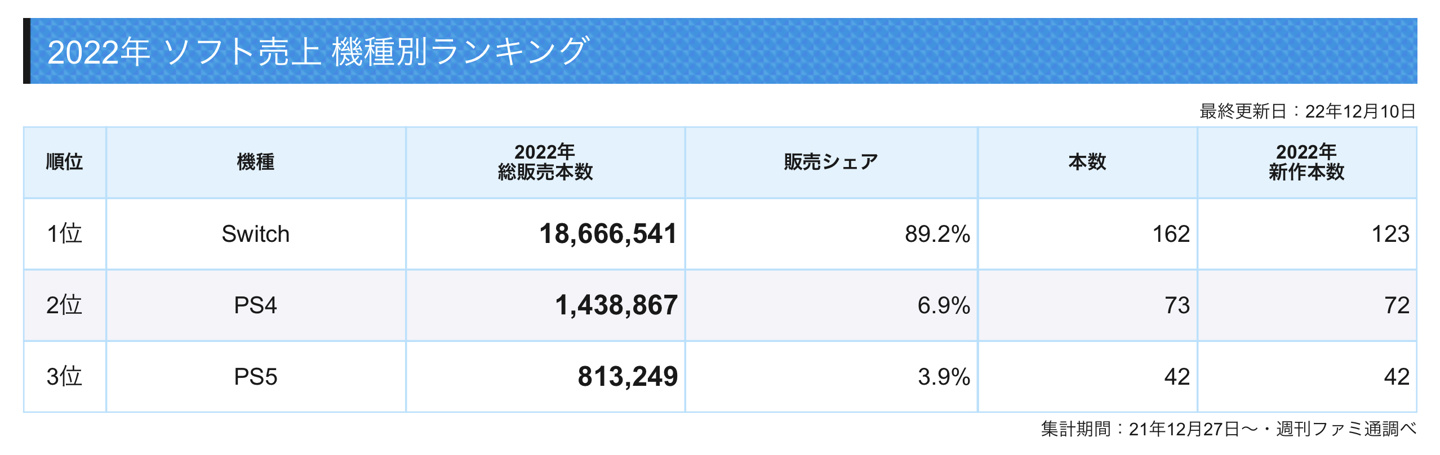Click the 2022年 総販売本数 column header

click(545, 162)
